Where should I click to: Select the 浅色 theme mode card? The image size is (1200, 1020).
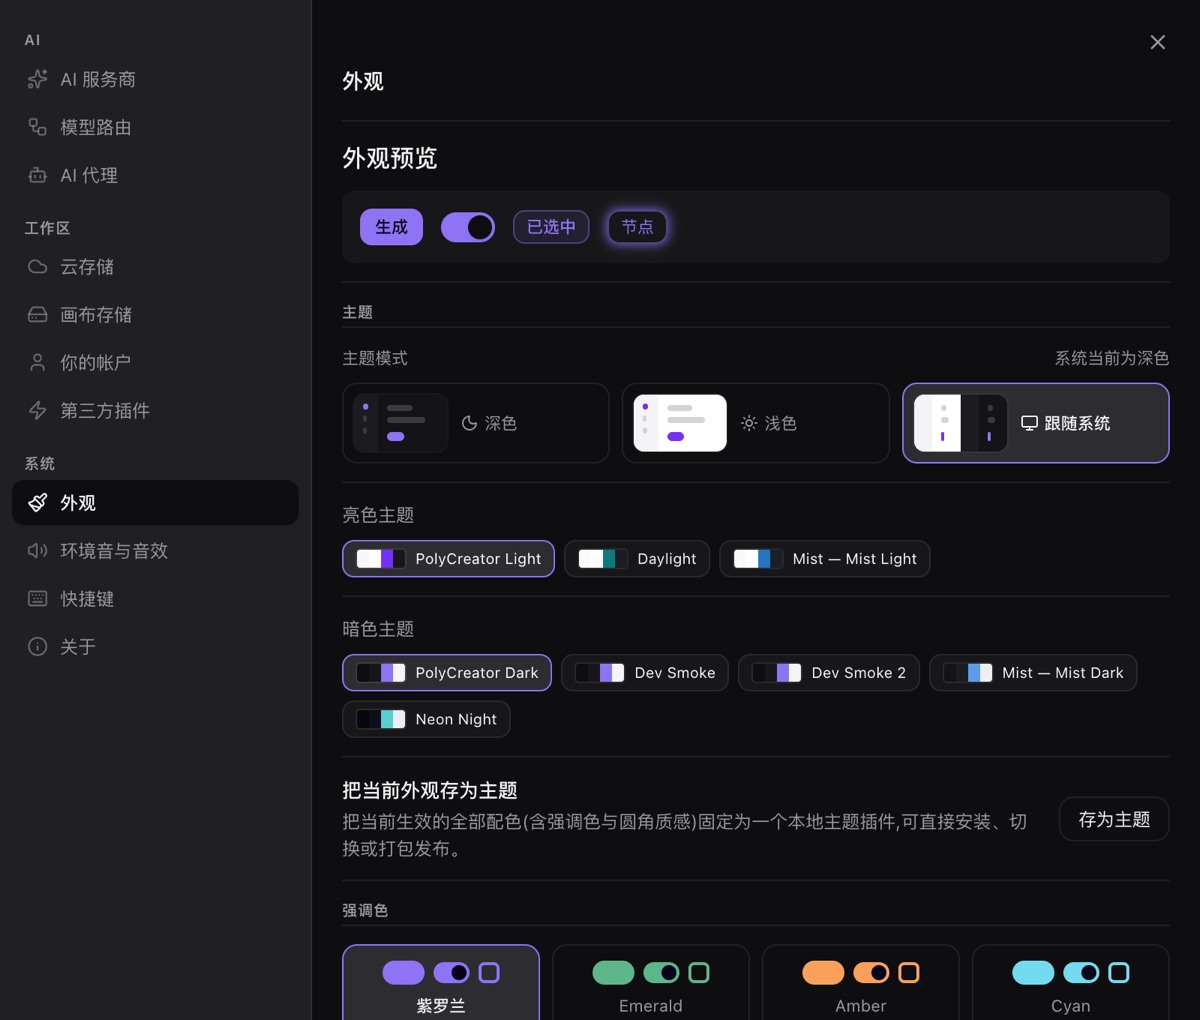[756, 423]
